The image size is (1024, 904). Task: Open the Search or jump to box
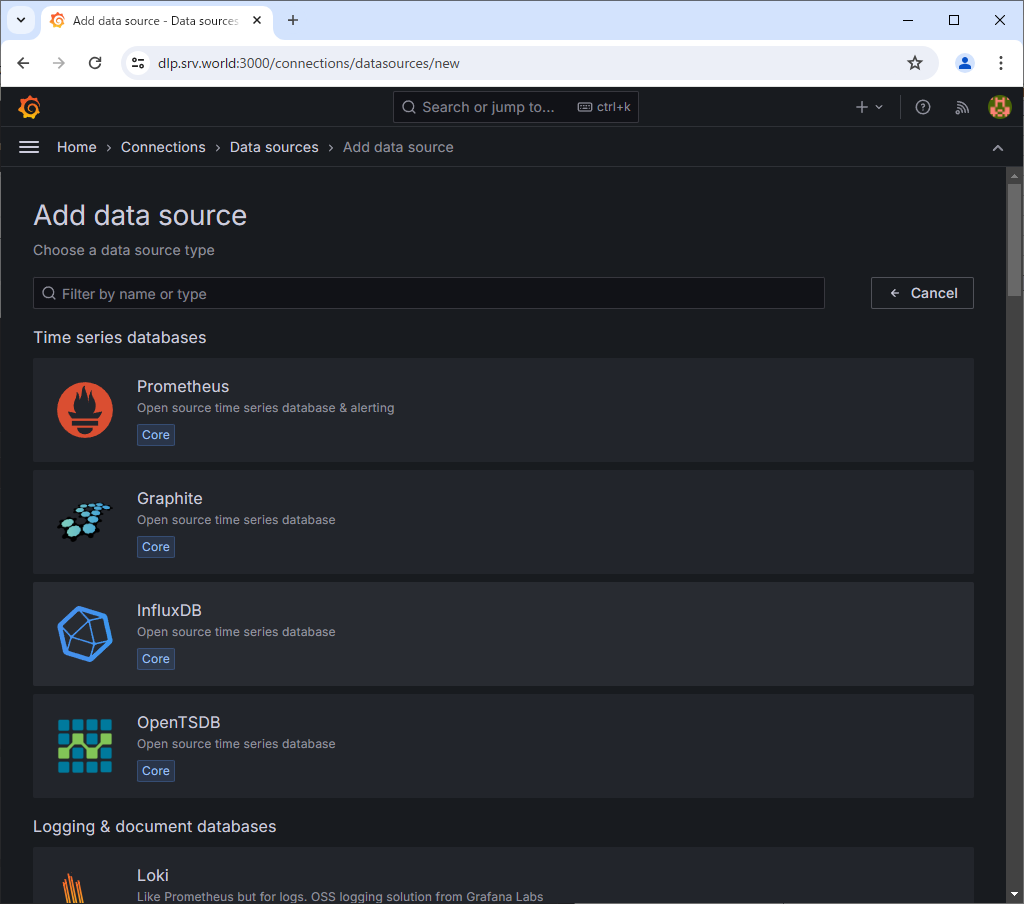pyautogui.click(x=516, y=107)
